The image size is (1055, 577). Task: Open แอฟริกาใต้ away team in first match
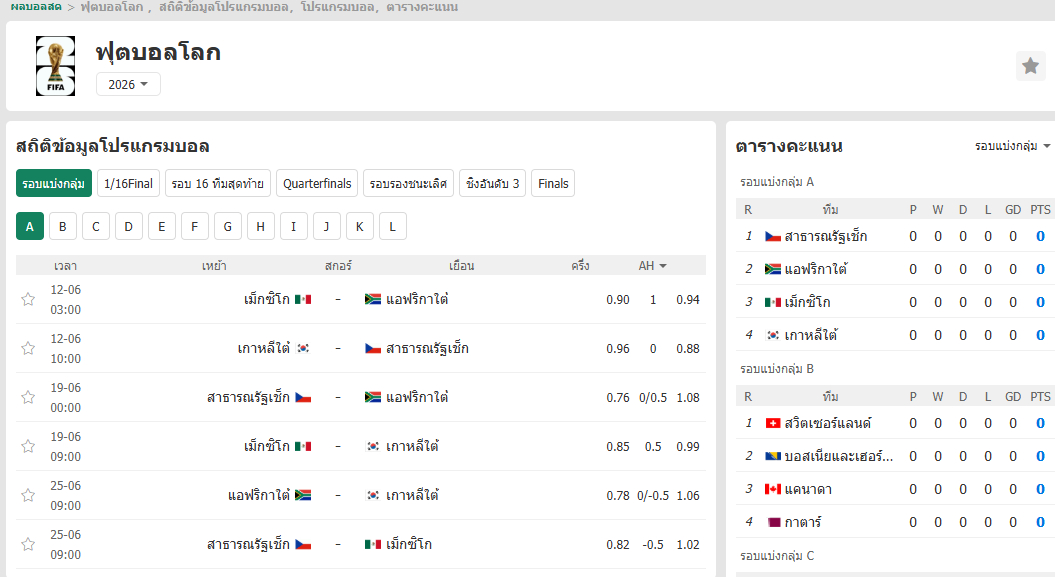(x=417, y=299)
